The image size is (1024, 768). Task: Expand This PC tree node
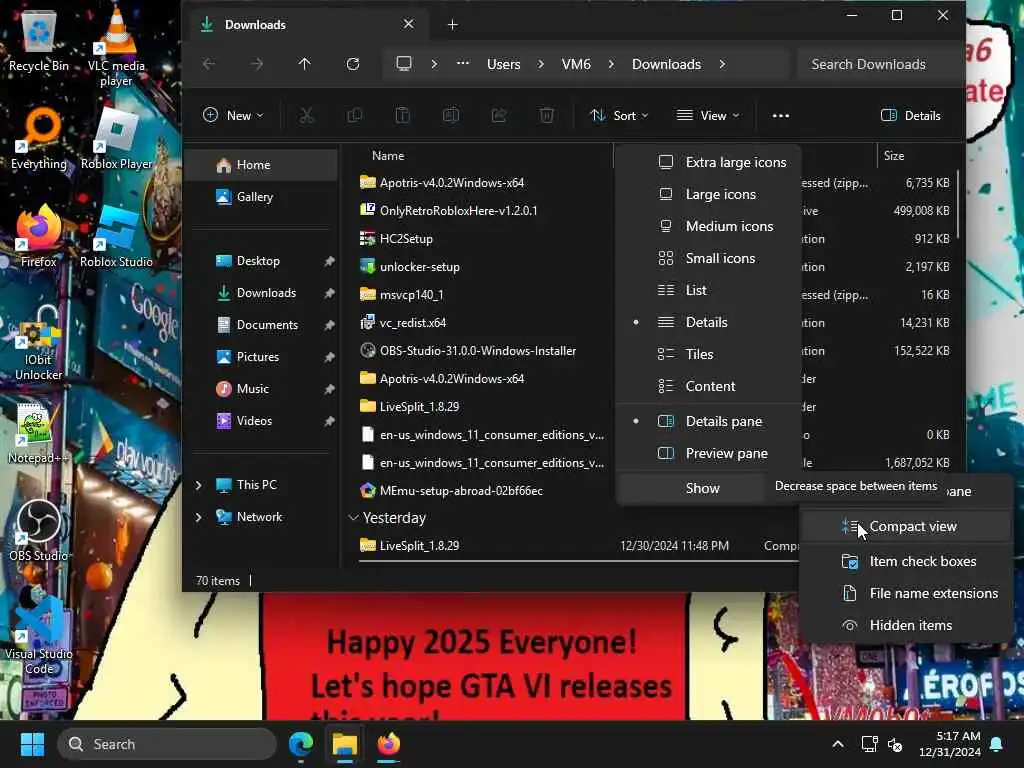click(199, 485)
